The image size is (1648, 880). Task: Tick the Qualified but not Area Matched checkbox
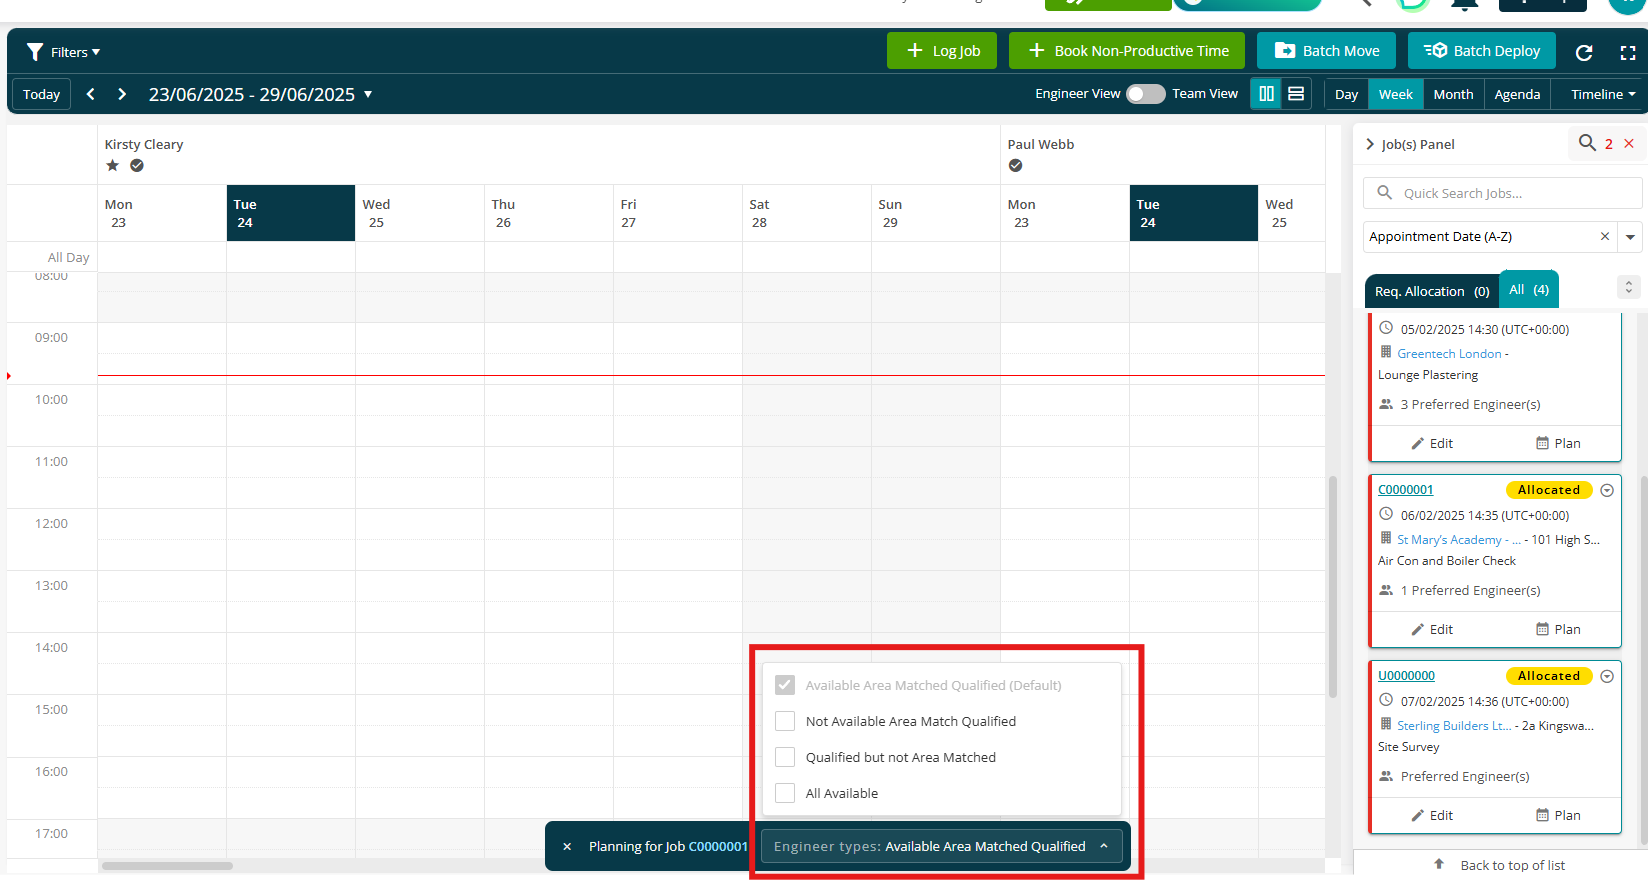point(785,757)
